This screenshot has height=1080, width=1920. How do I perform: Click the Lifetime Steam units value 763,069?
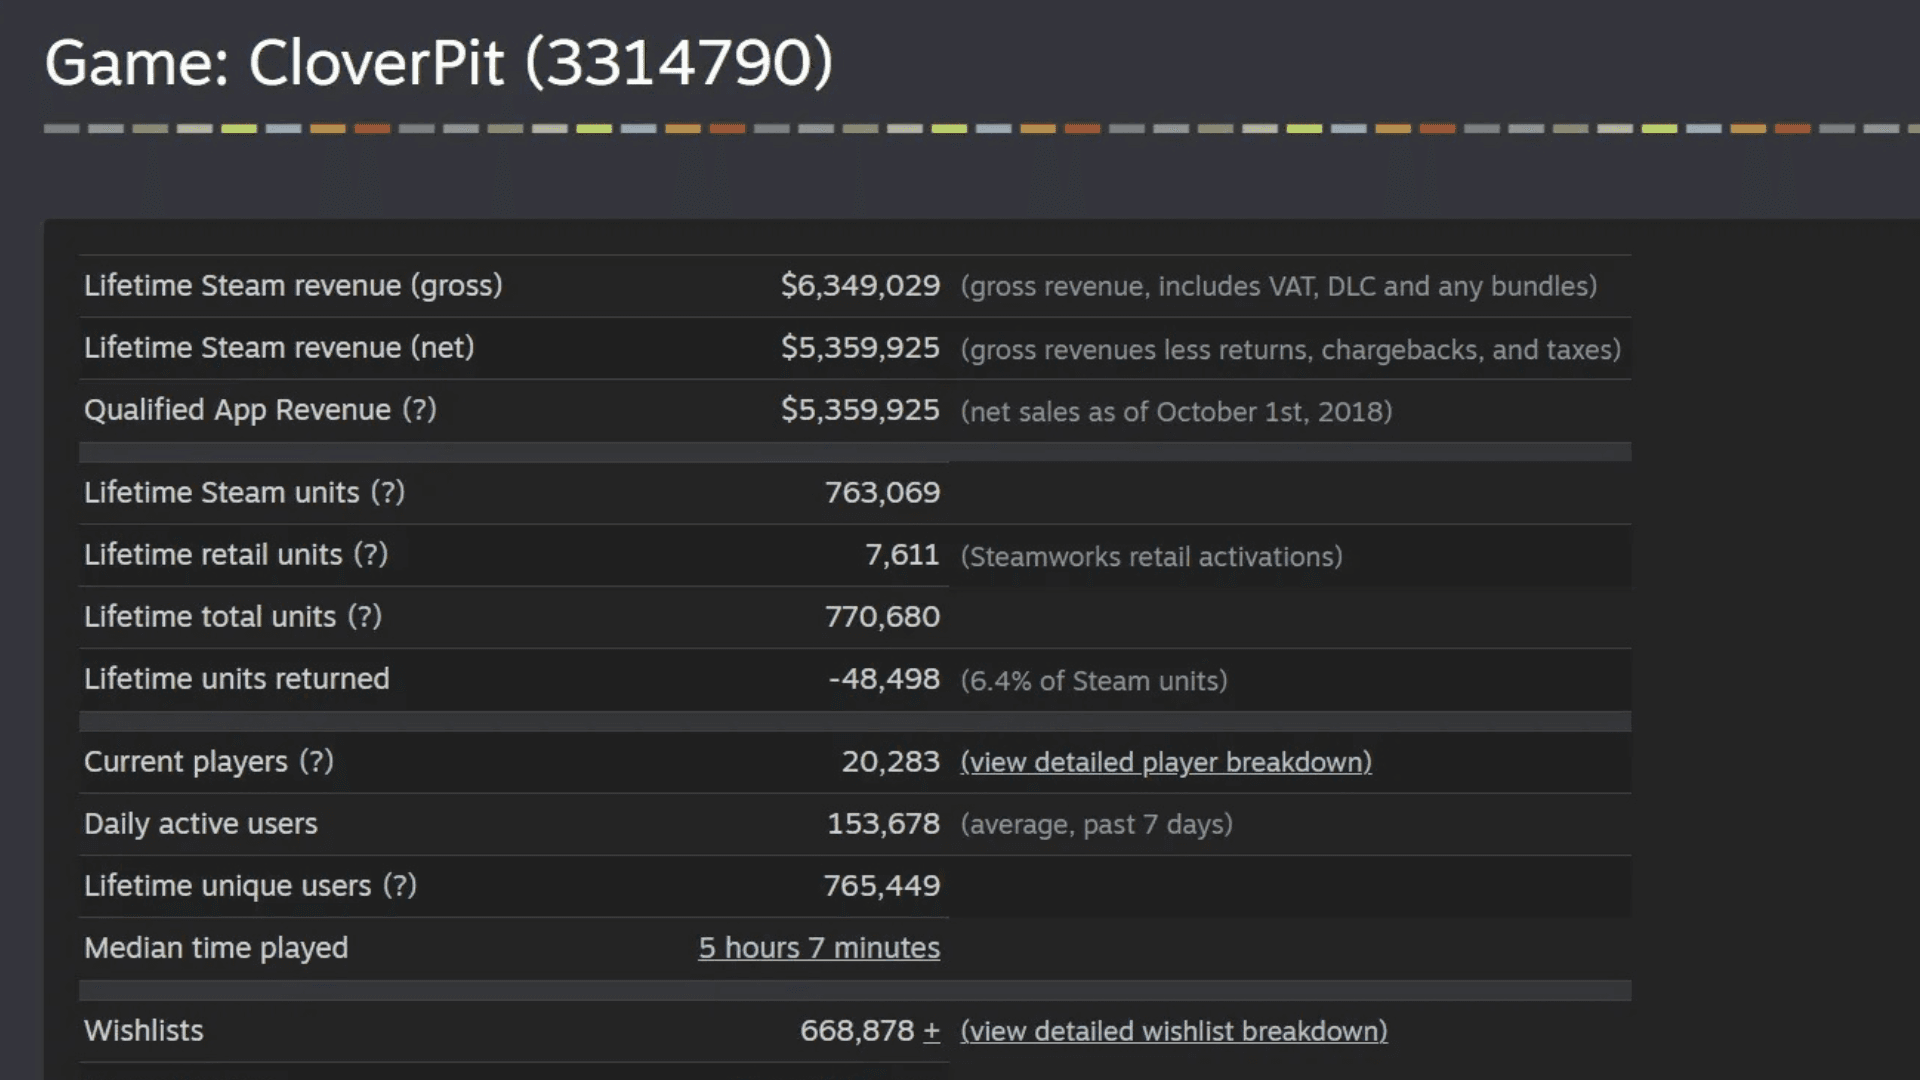pyautogui.click(x=882, y=493)
